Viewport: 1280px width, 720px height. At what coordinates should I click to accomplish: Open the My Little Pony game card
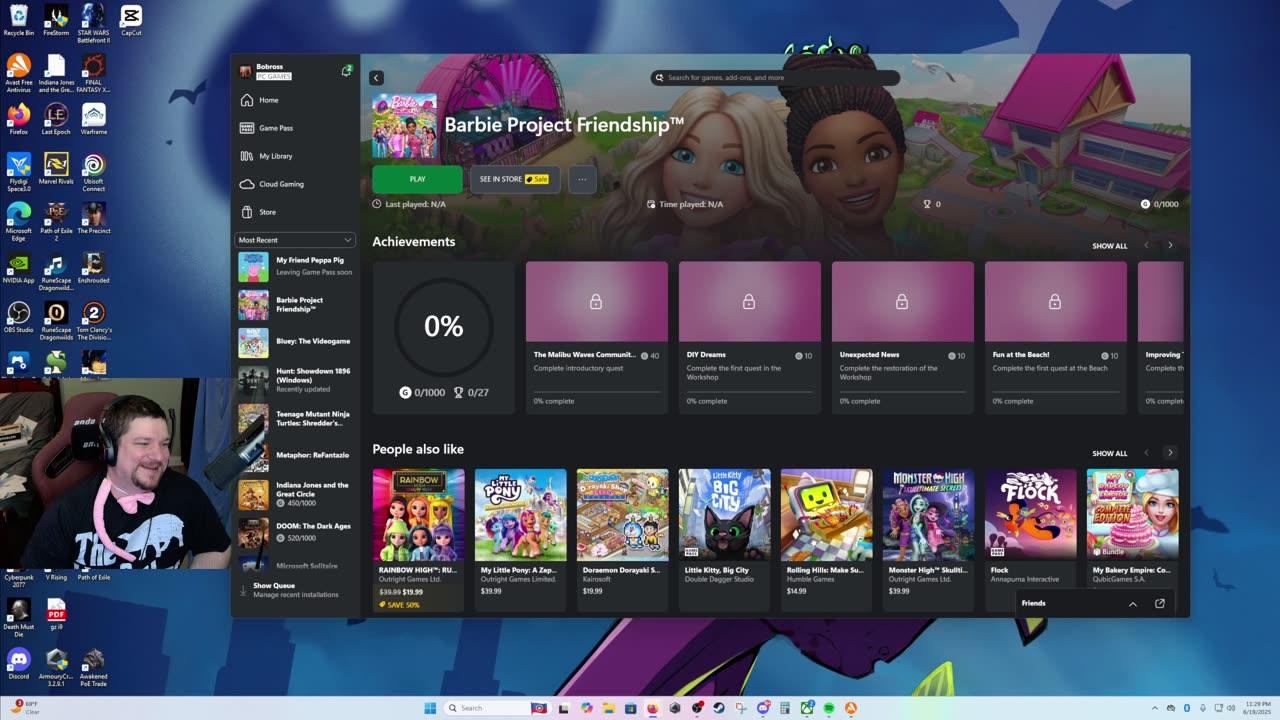coord(520,540)
